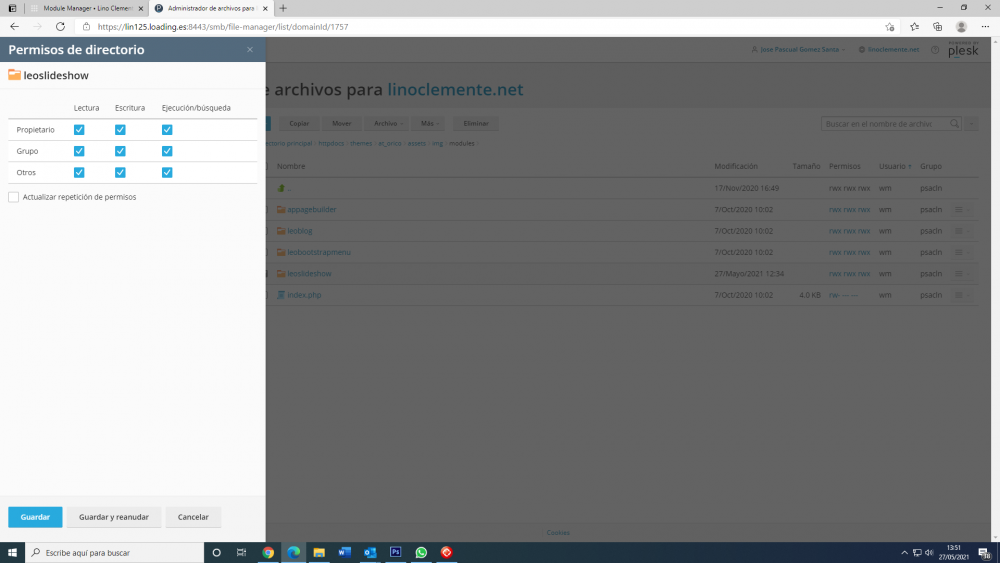
Task: Reload the current page
Action: click(60, 27)
